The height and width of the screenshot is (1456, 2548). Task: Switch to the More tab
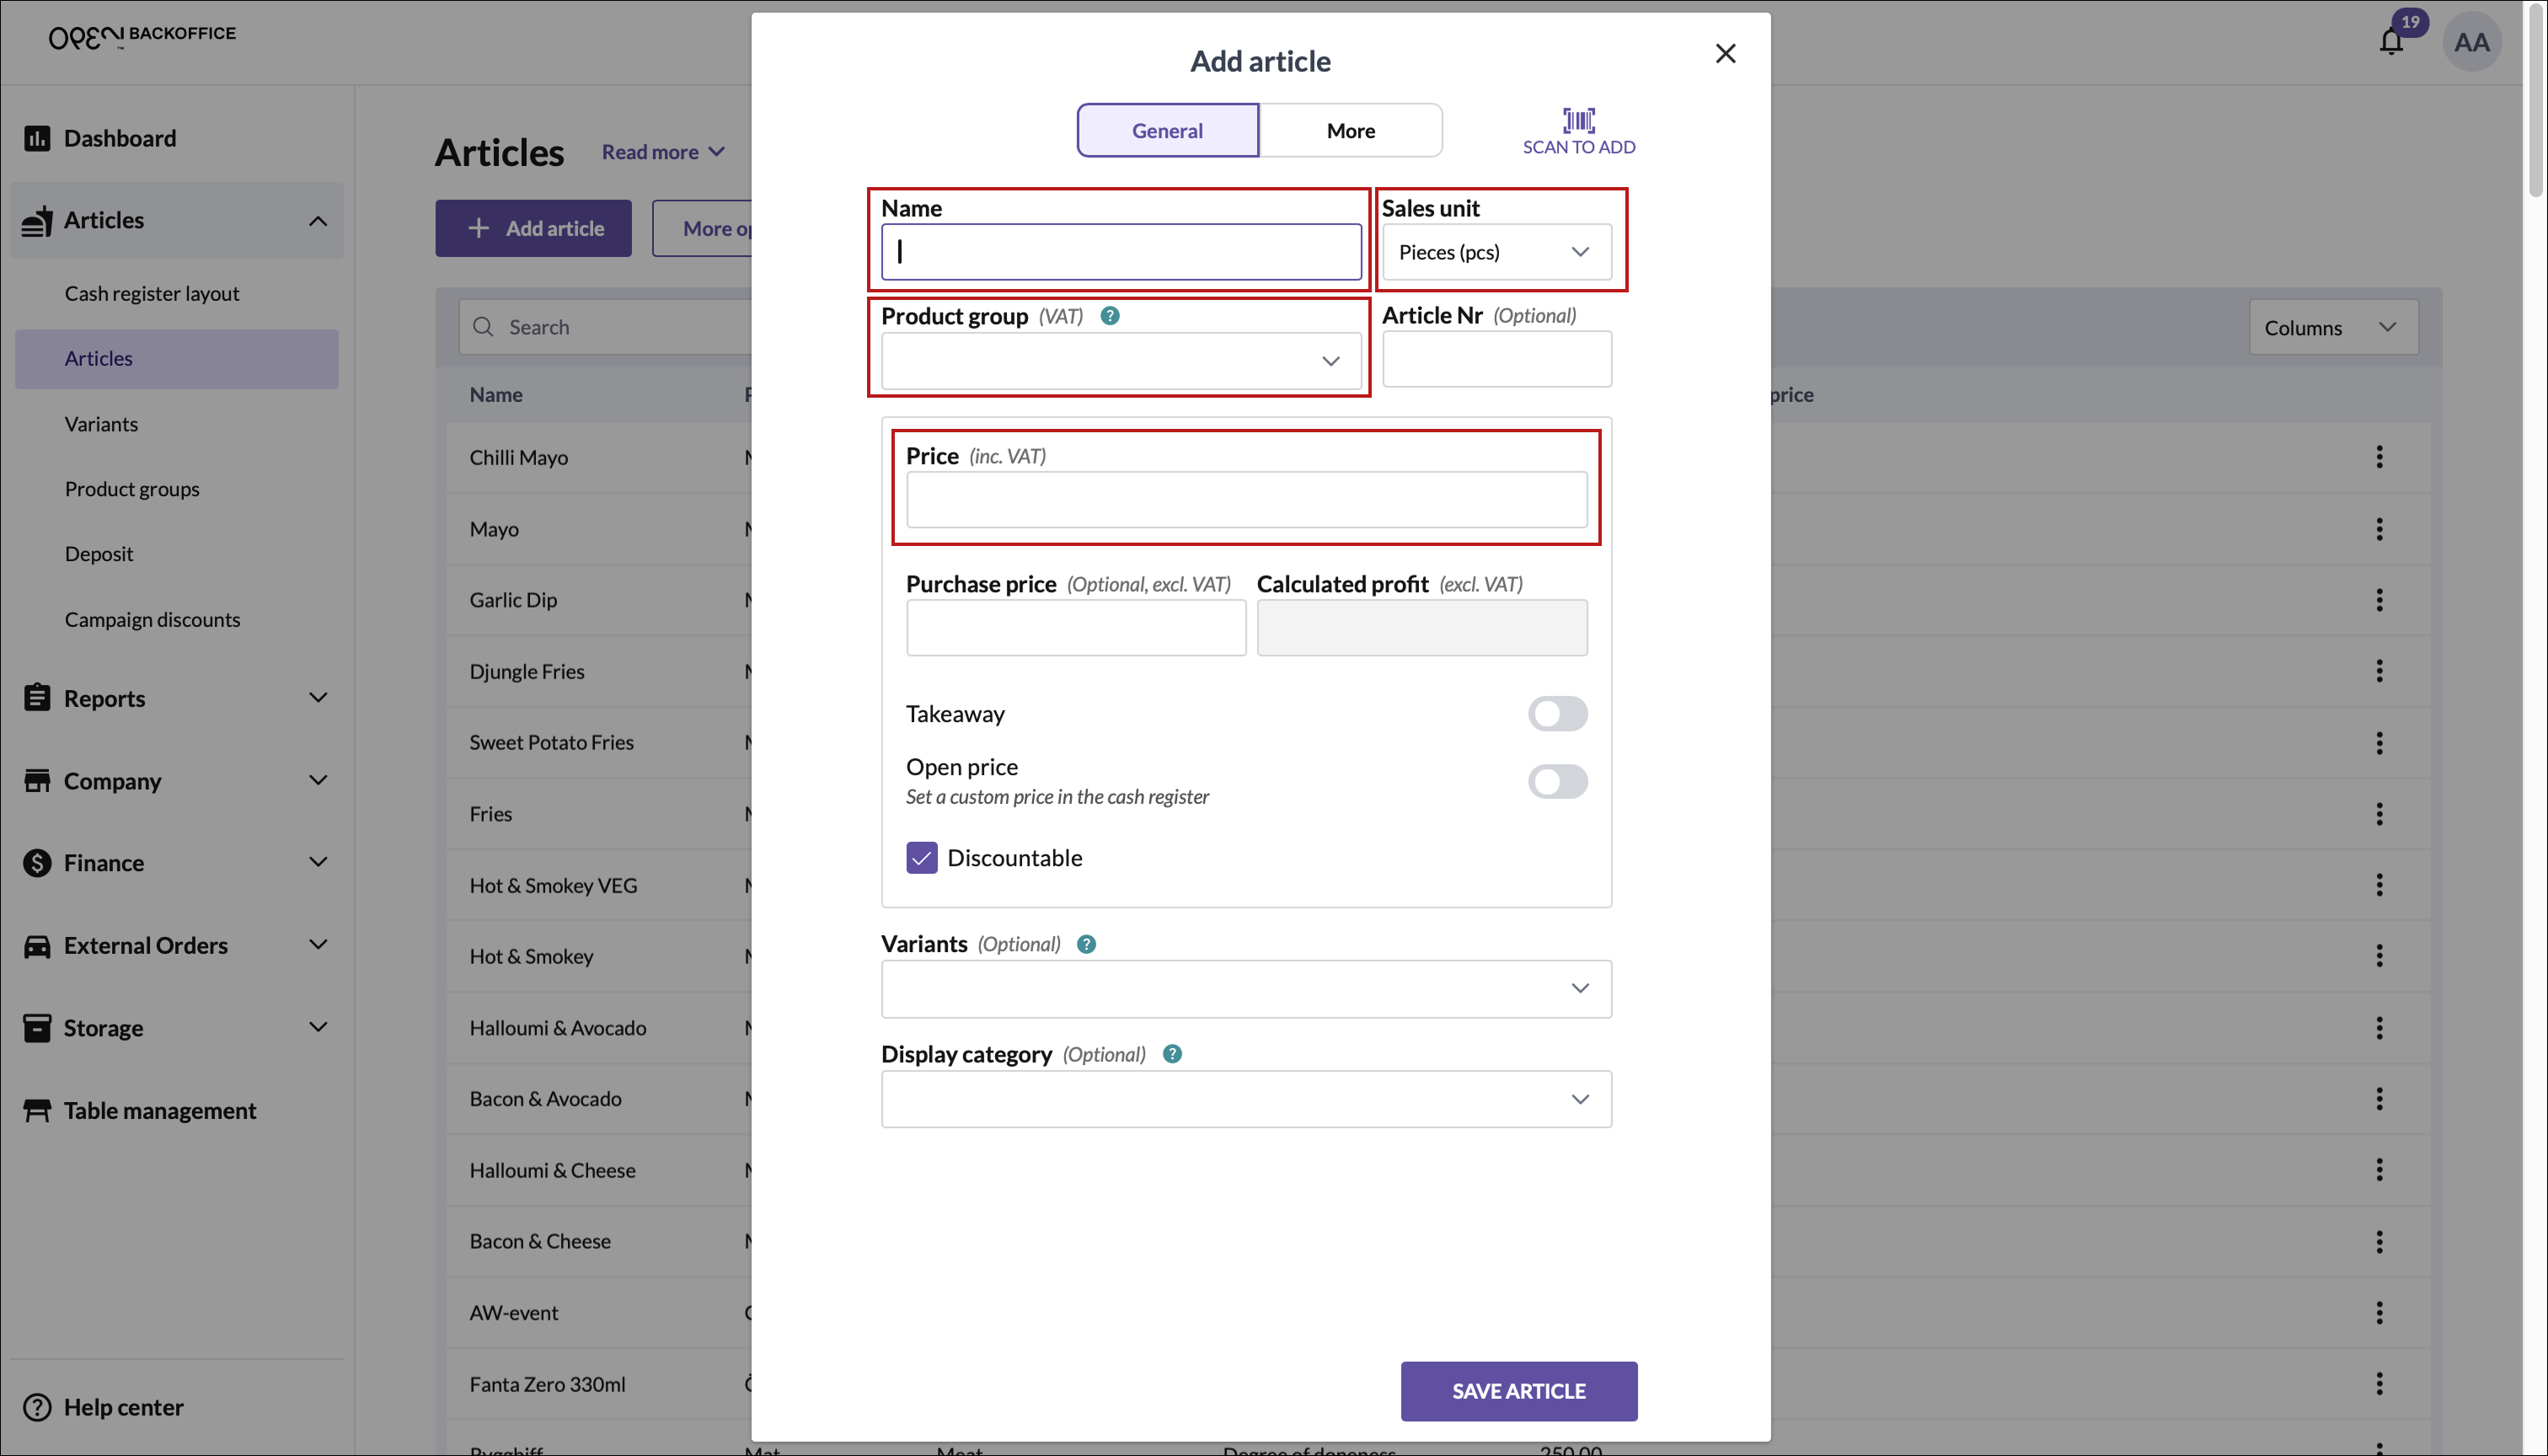[x=1350, y=130]
